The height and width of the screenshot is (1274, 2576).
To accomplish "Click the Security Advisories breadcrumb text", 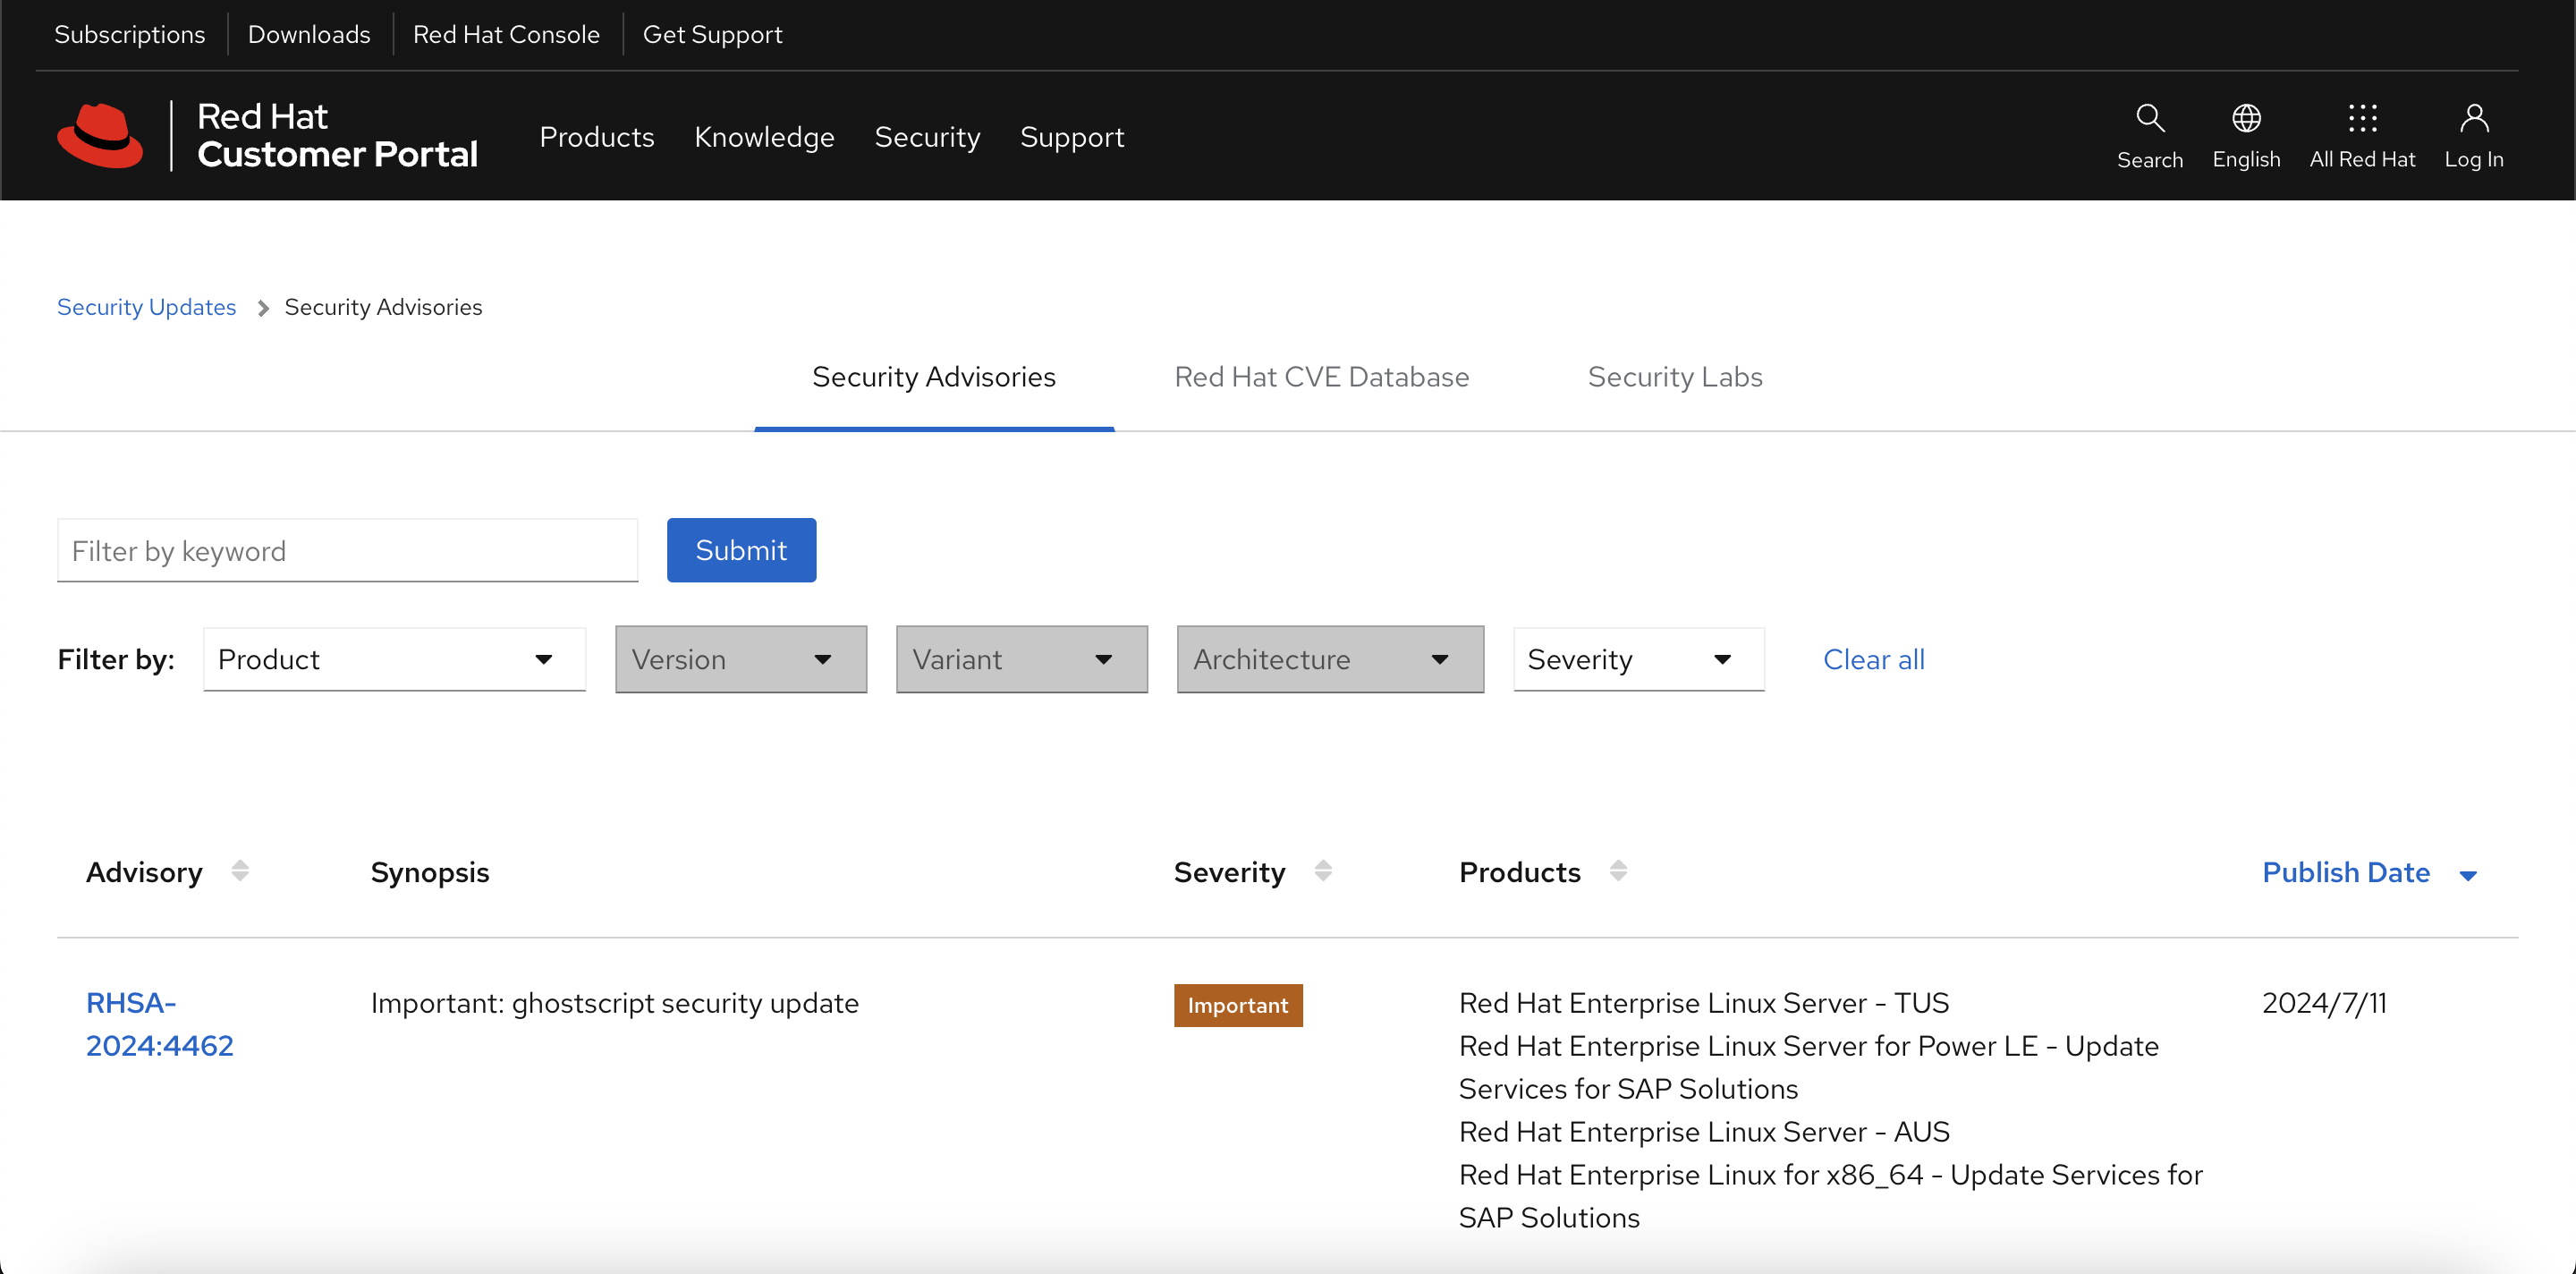I will 383,307.
